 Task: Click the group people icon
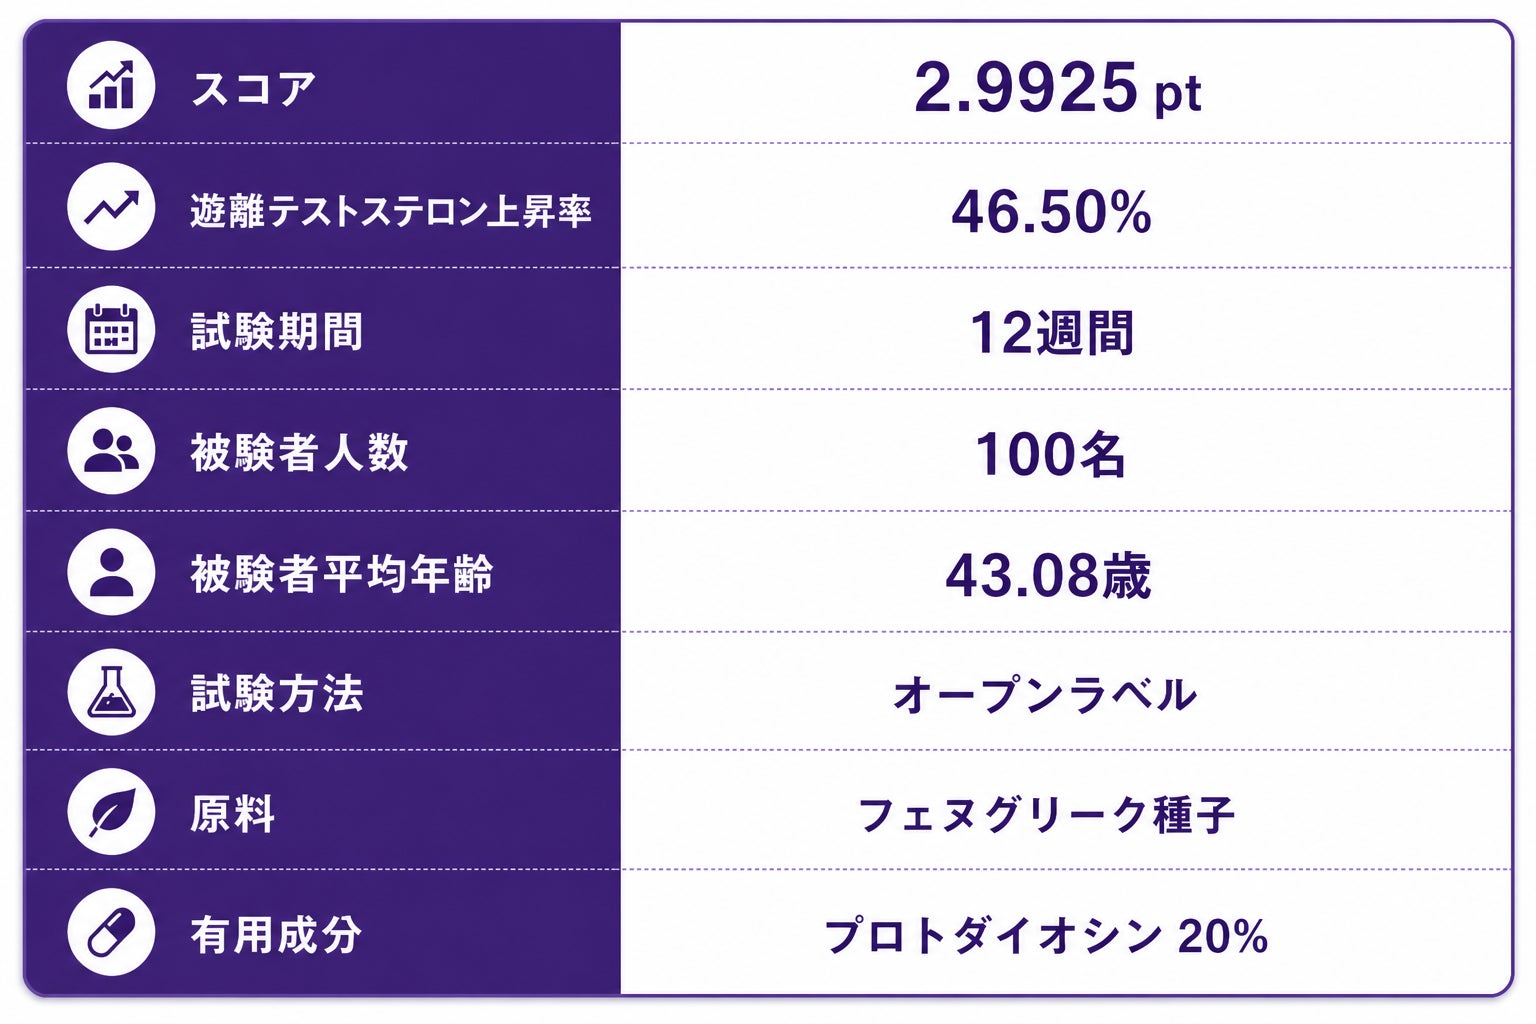pyautogui.click(x=111, y=451)
